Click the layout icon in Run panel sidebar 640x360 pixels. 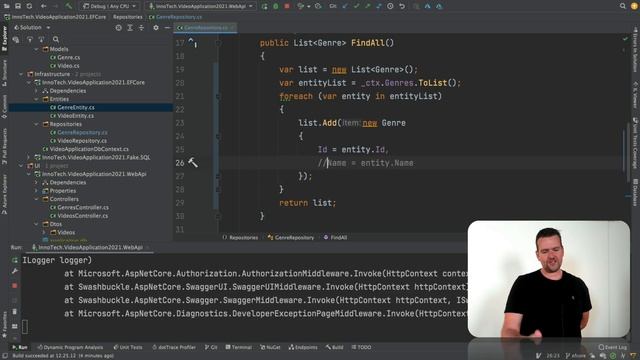pos(15,326)
